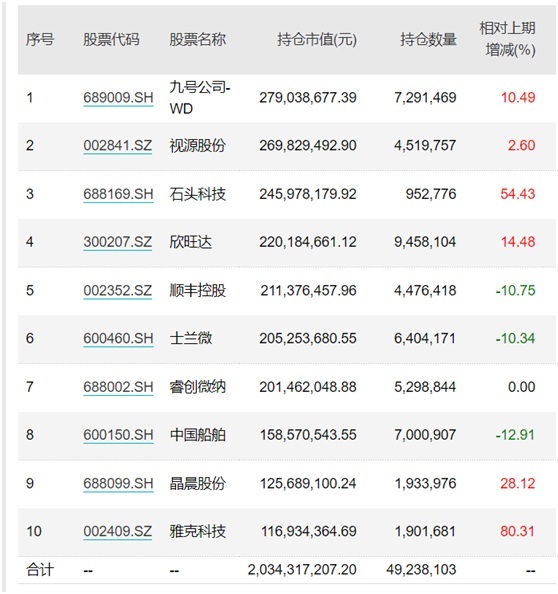
Task: Click the 持仓市值(元) column header
Action: 317,39
